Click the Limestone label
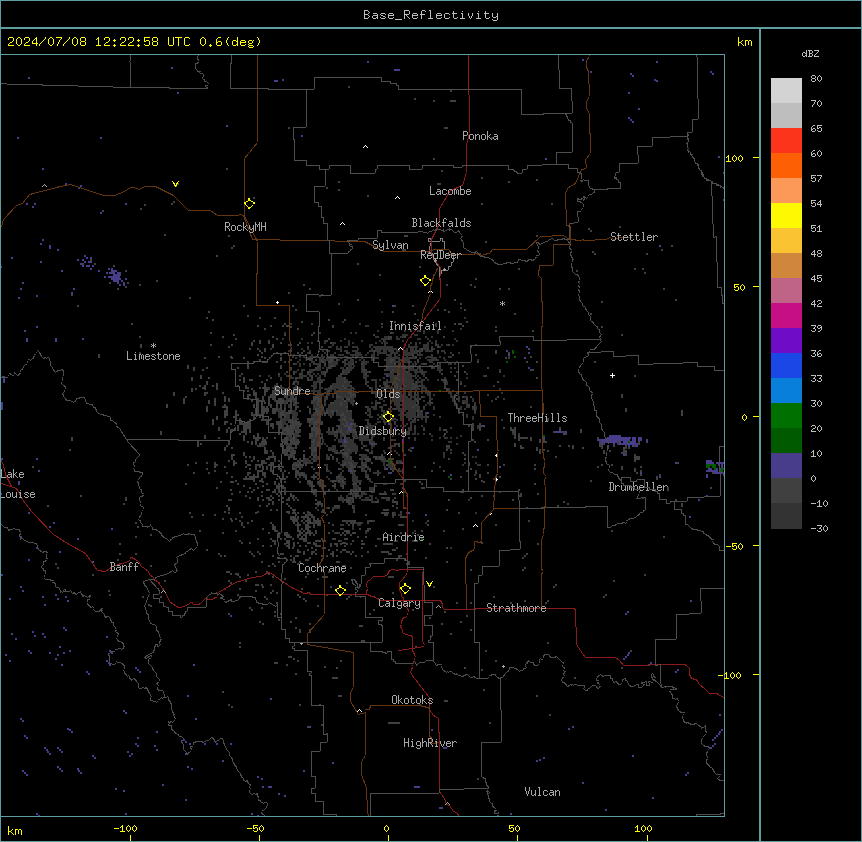Image resolution: width=862 pixels, height=842 pixels. tap(153, 356)
